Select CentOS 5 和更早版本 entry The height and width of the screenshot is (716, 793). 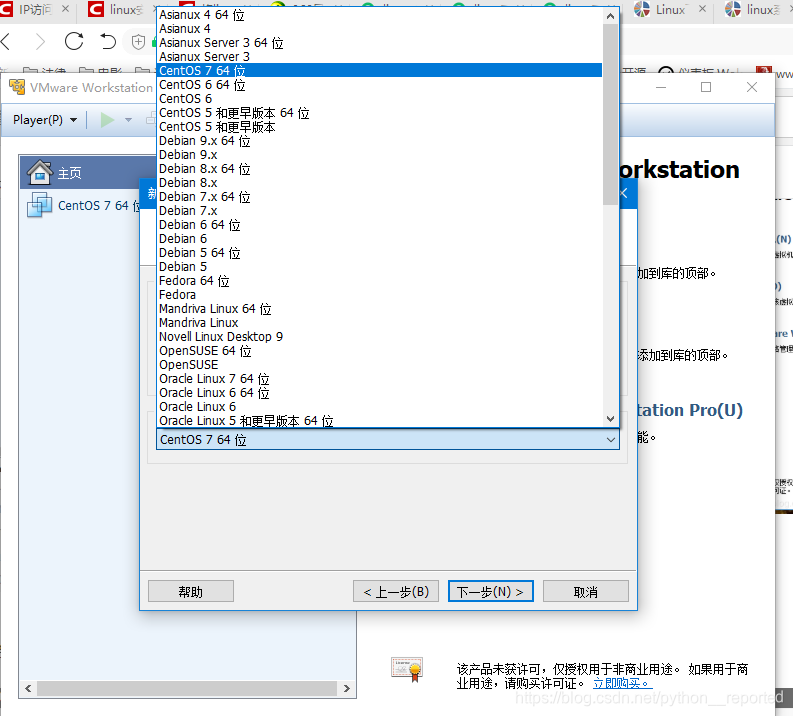pos(379,127)
